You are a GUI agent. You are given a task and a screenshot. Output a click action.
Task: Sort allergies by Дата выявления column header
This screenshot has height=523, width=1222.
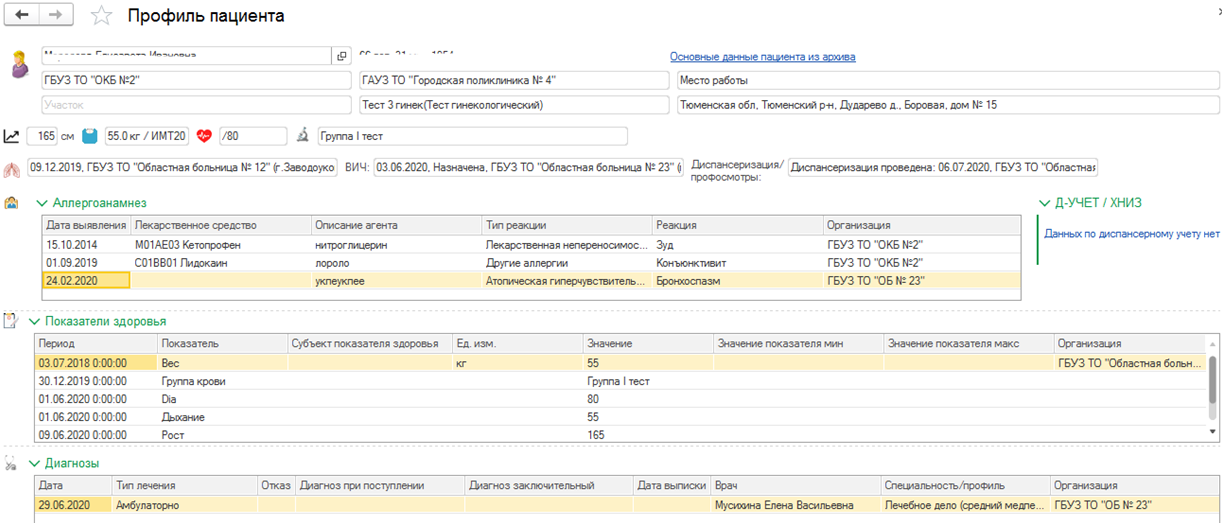pos(85,225)
